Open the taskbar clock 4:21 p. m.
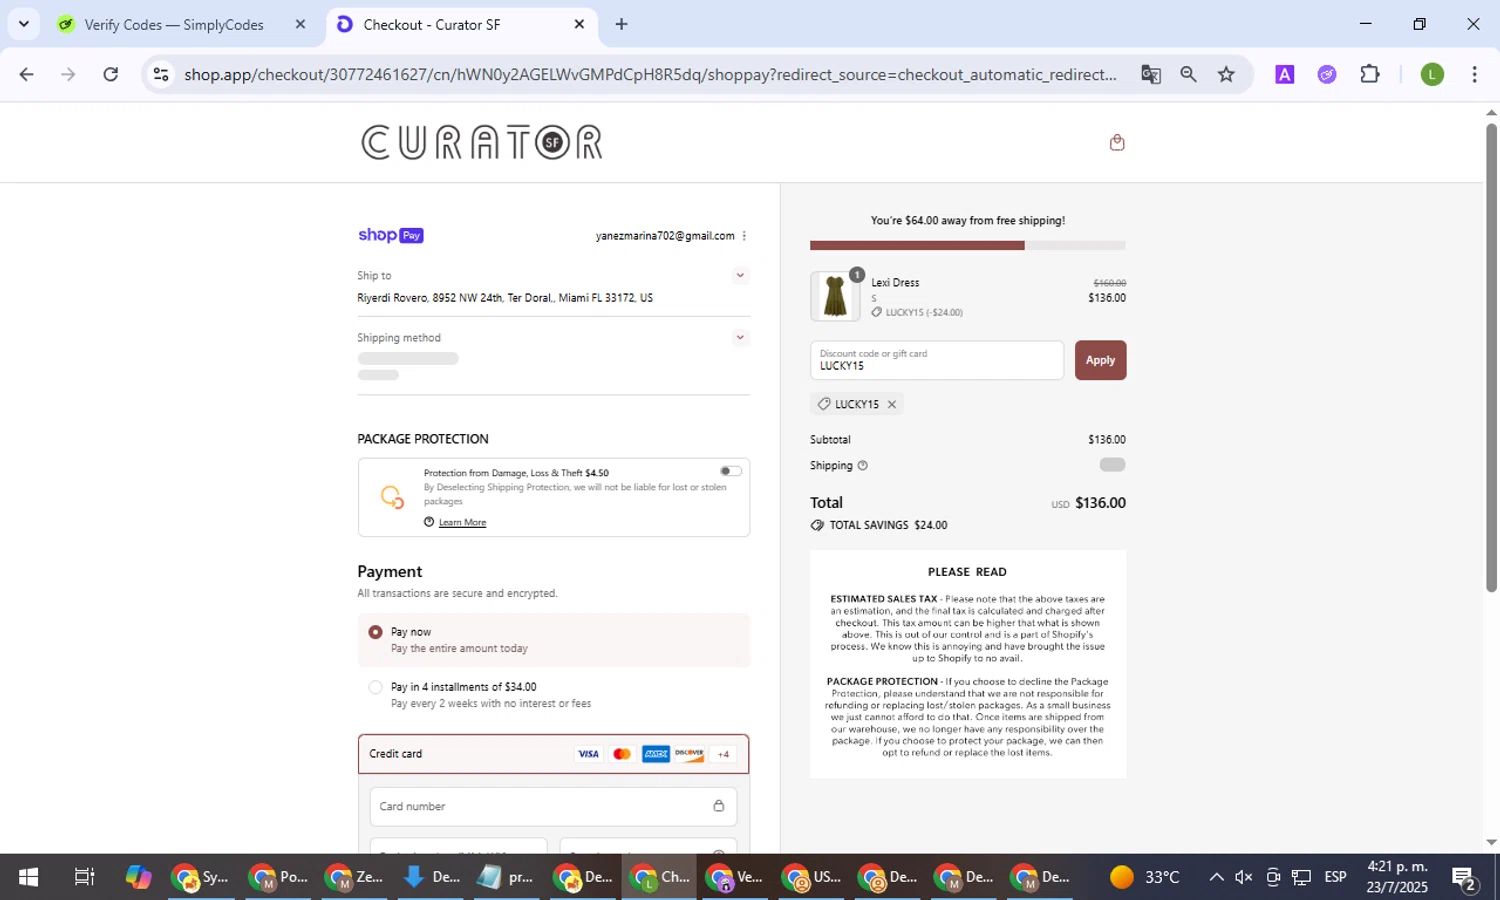 [x=1397, y=877]
